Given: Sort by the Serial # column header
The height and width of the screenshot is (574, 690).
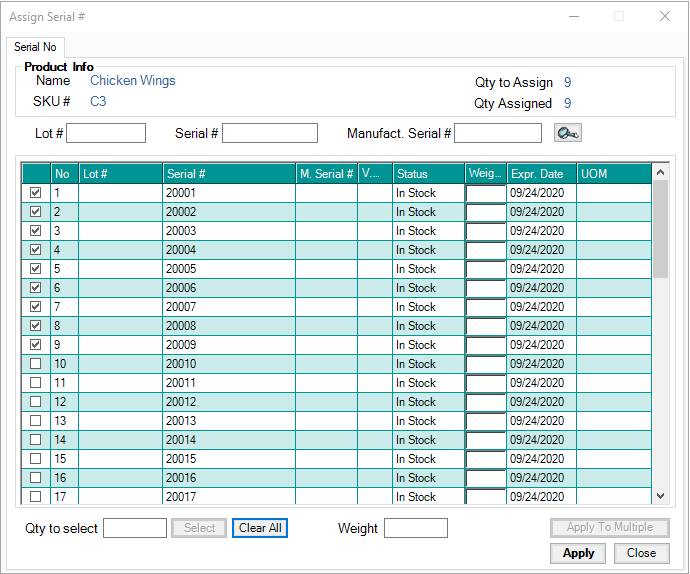Looking at the screenshot, I should tap(229, 174).
